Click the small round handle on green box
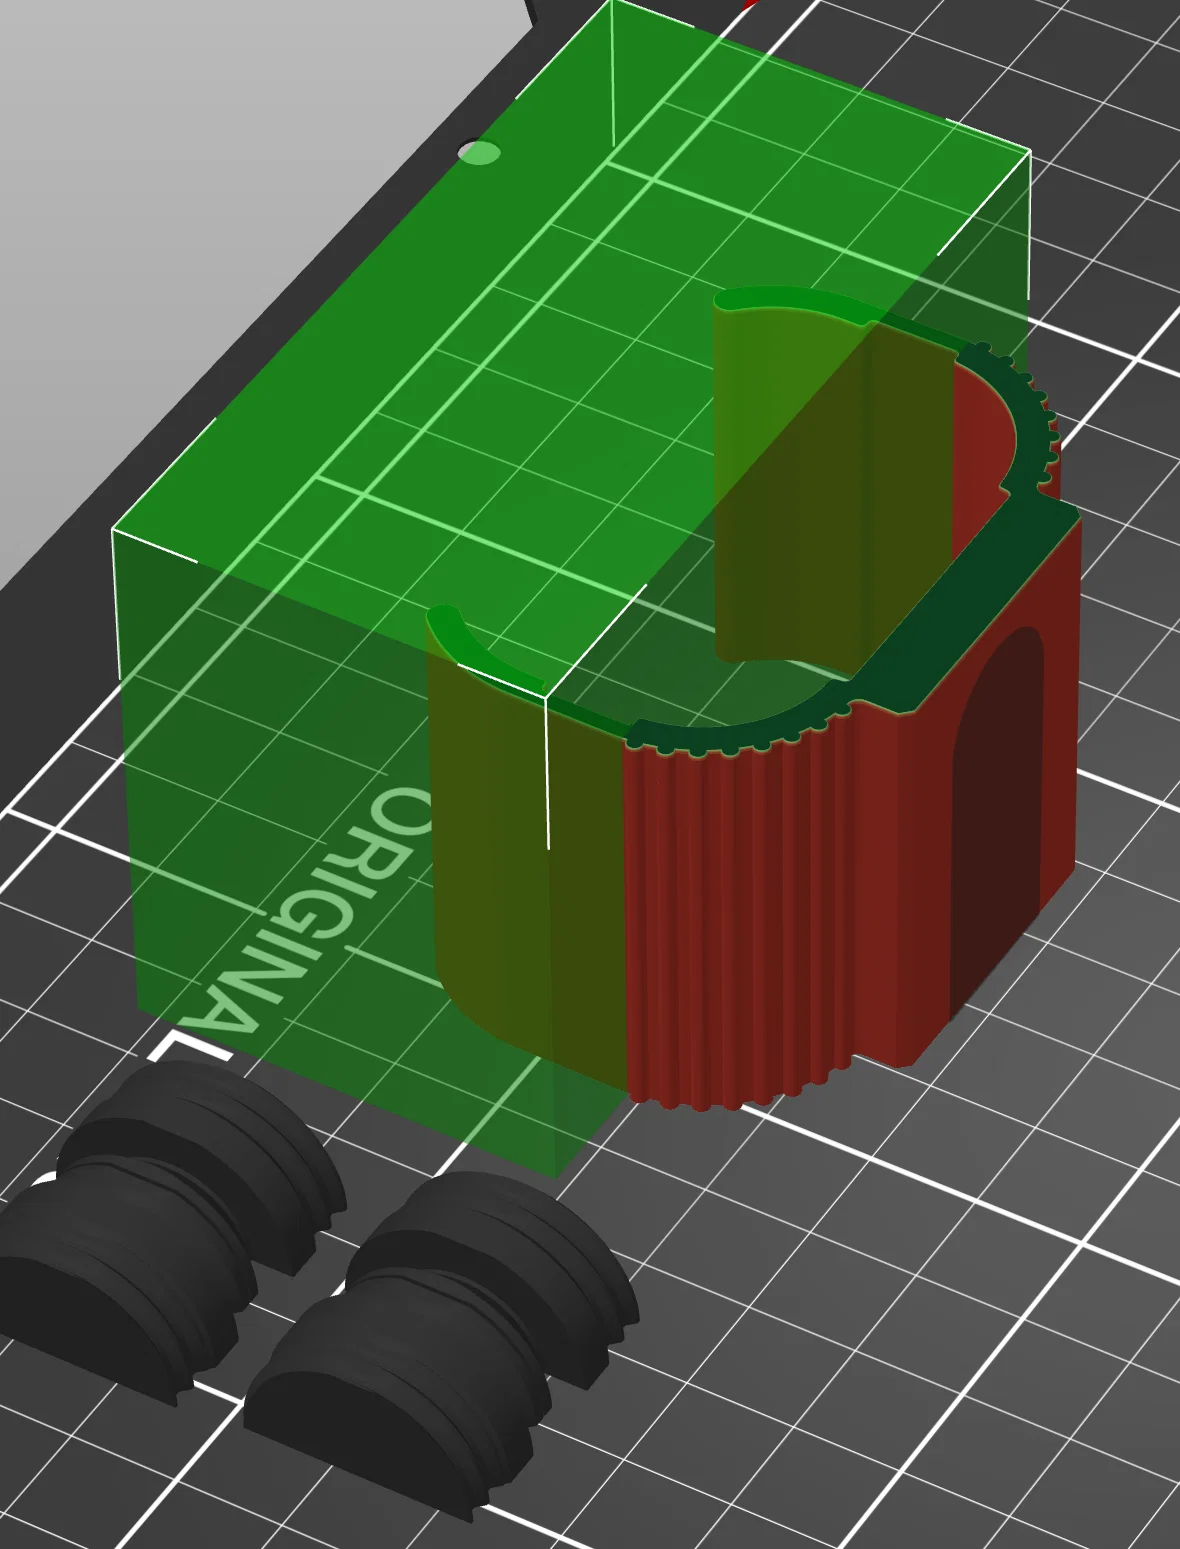The image size is (1180, 1549). [479, 152]
